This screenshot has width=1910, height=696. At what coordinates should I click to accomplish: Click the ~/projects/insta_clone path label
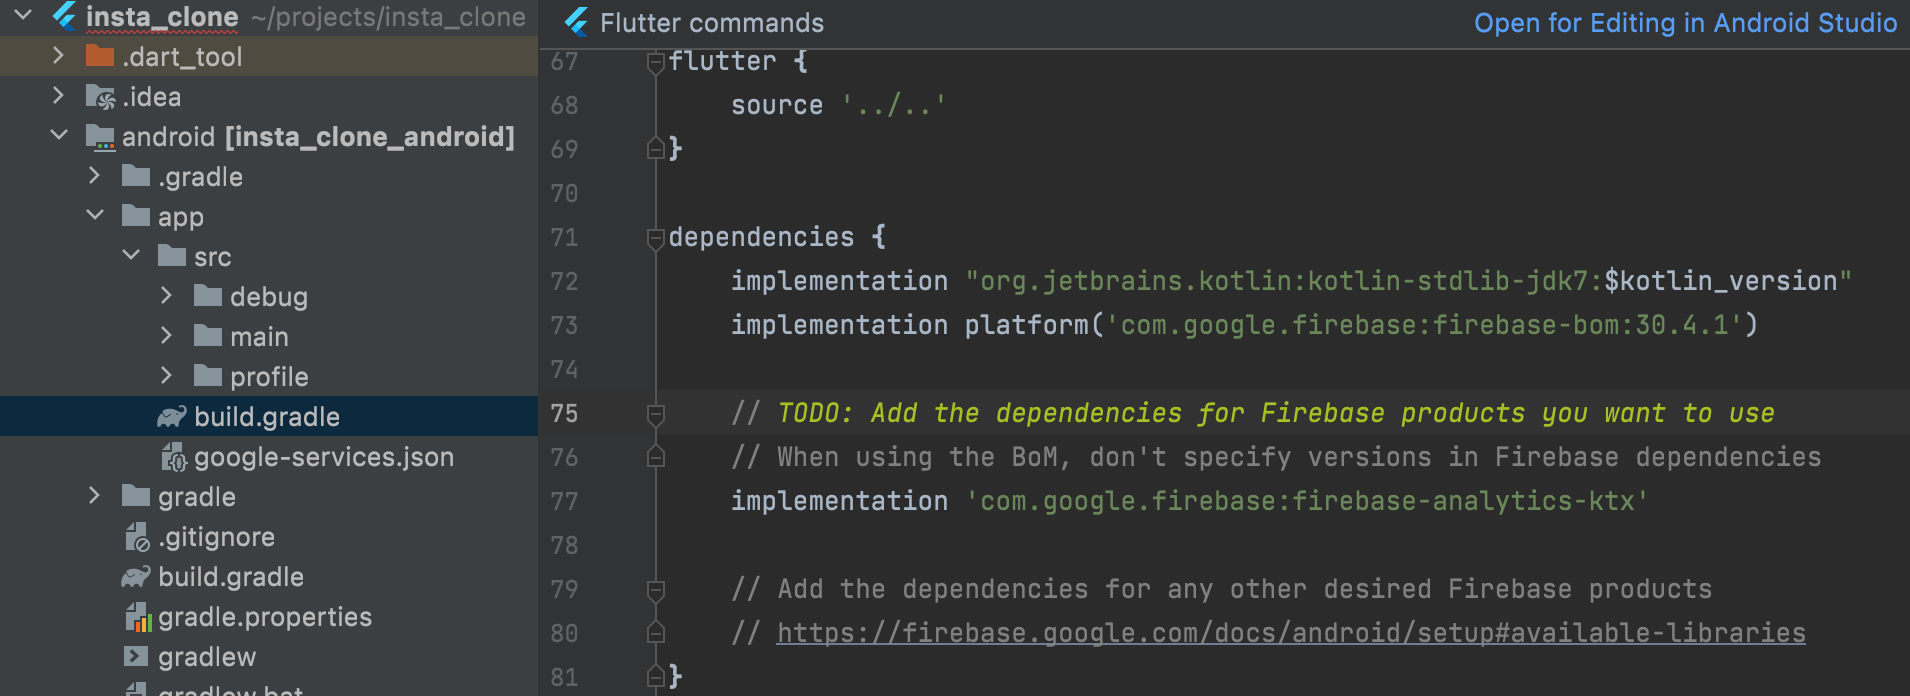(x=388, y=17)
